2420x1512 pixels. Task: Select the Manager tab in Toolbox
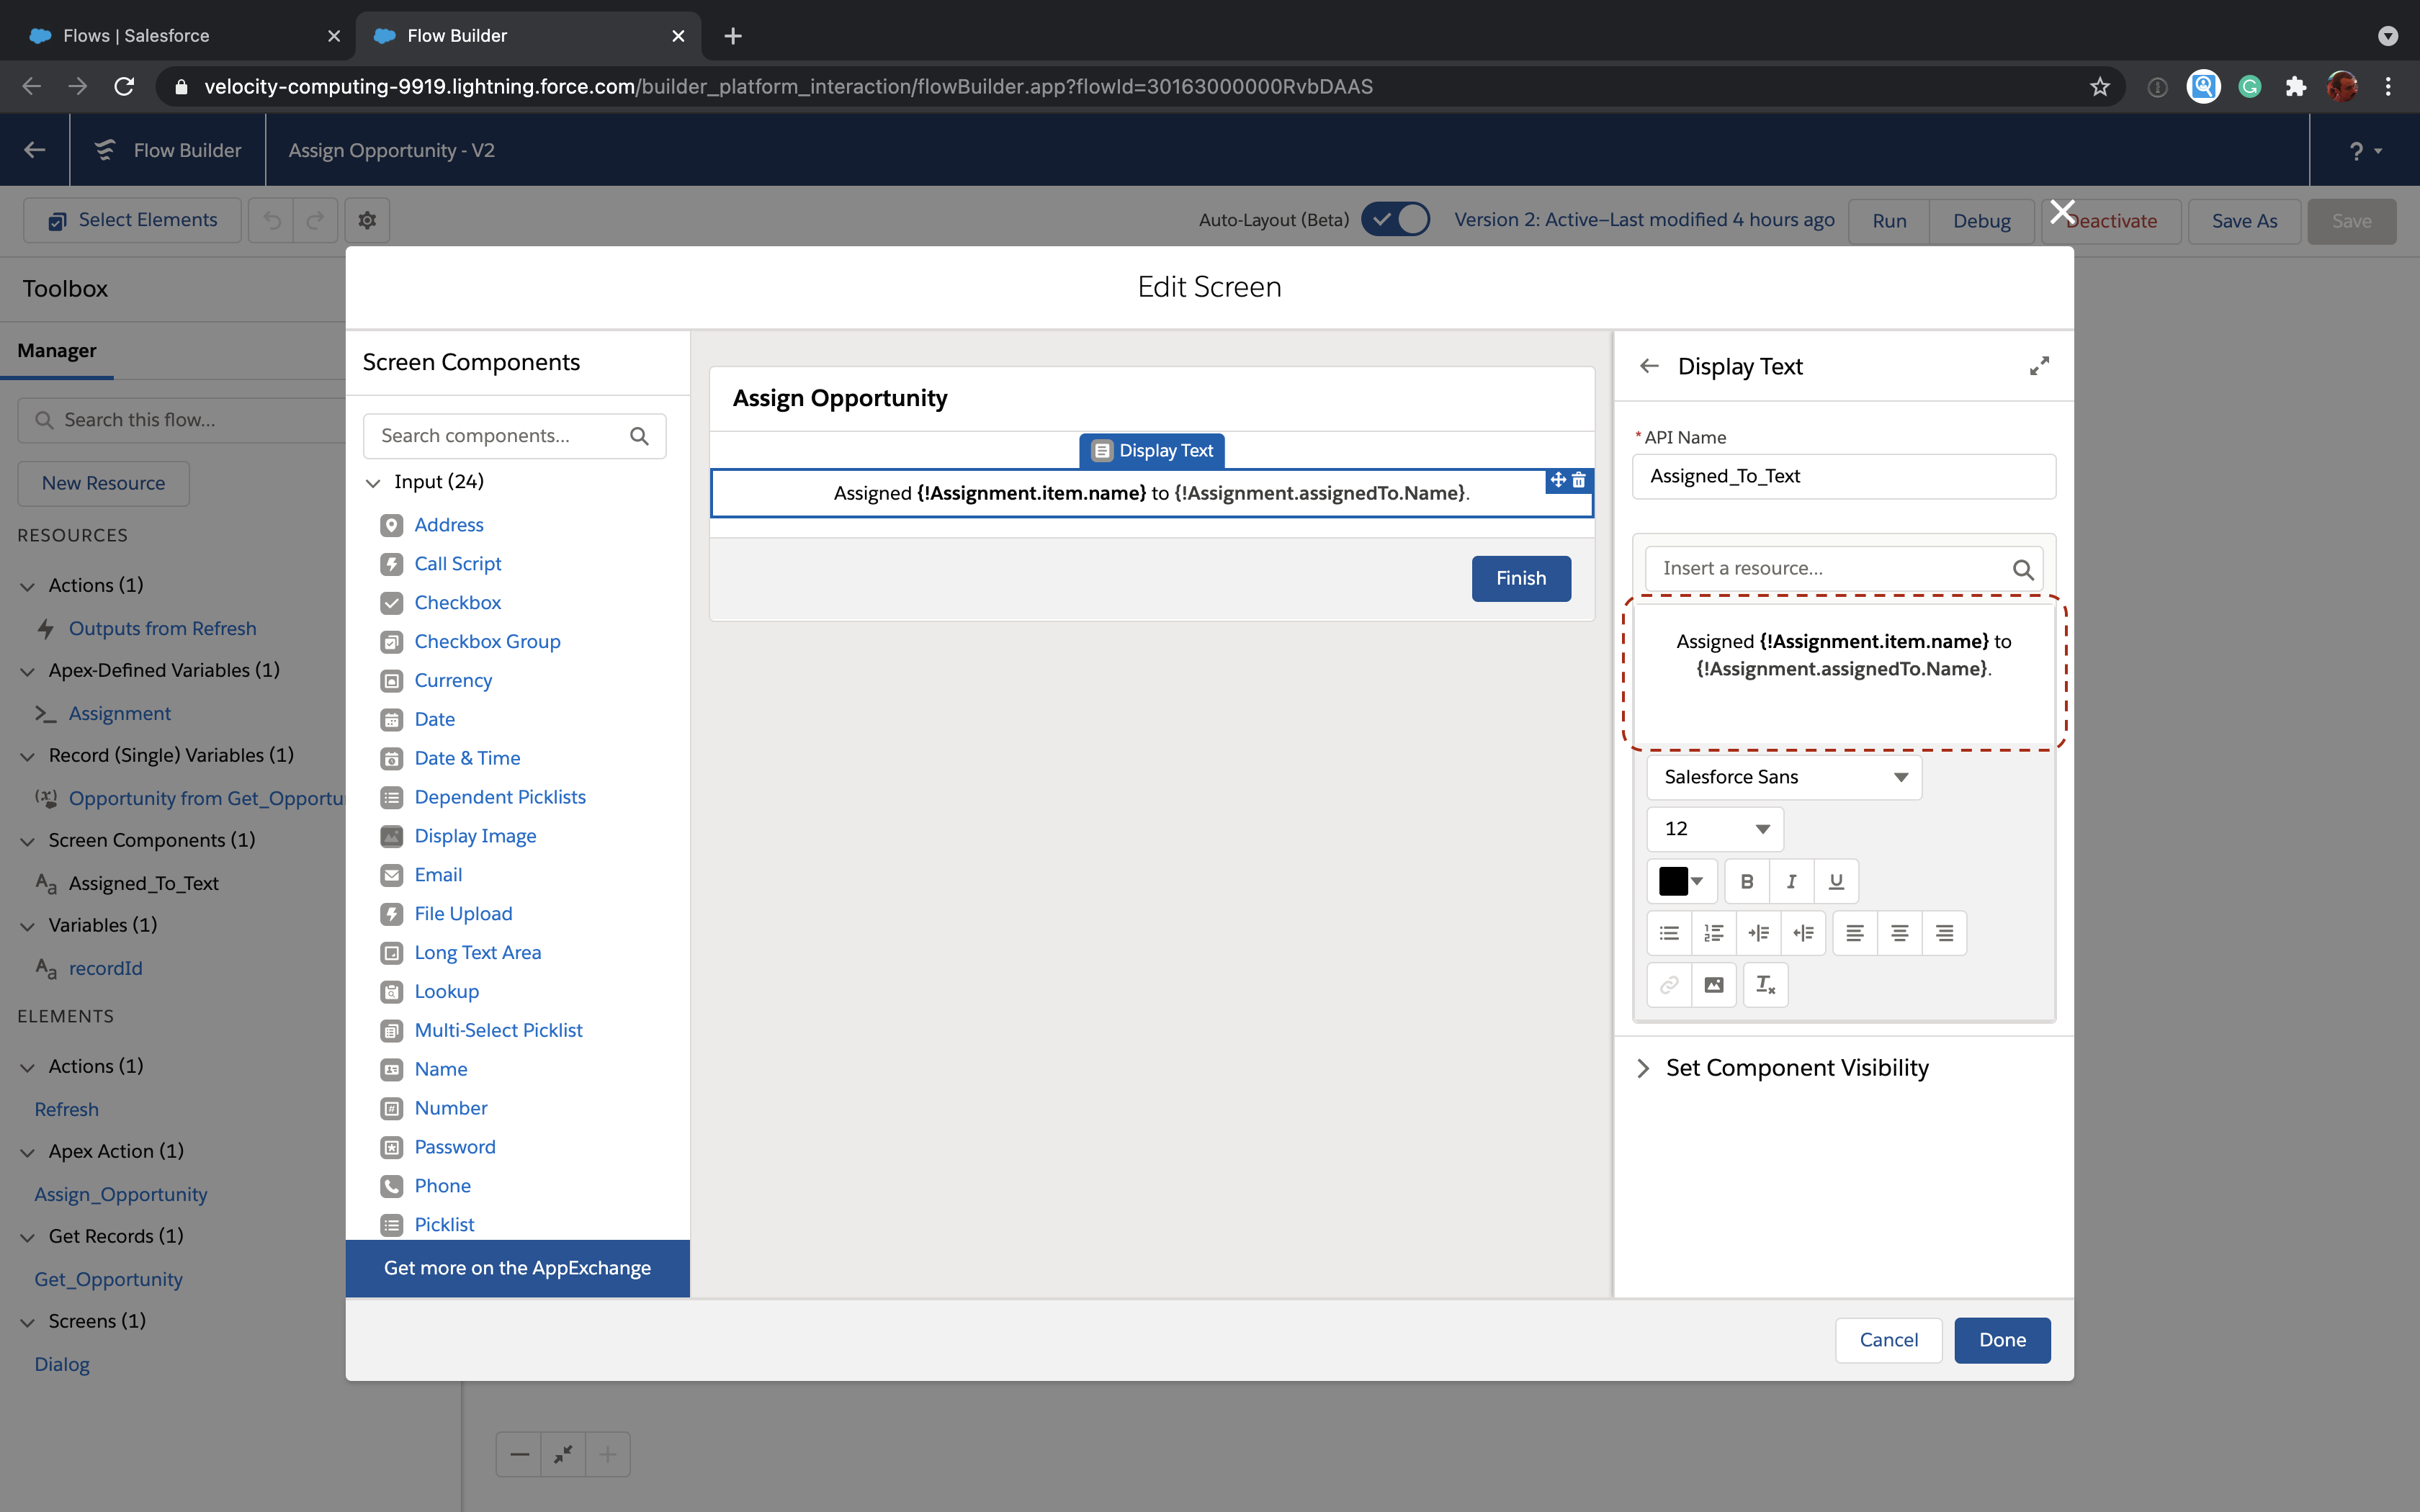57,351
